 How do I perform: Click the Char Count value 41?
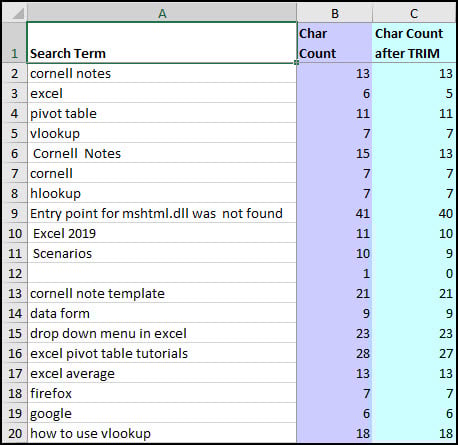(334, 213)
